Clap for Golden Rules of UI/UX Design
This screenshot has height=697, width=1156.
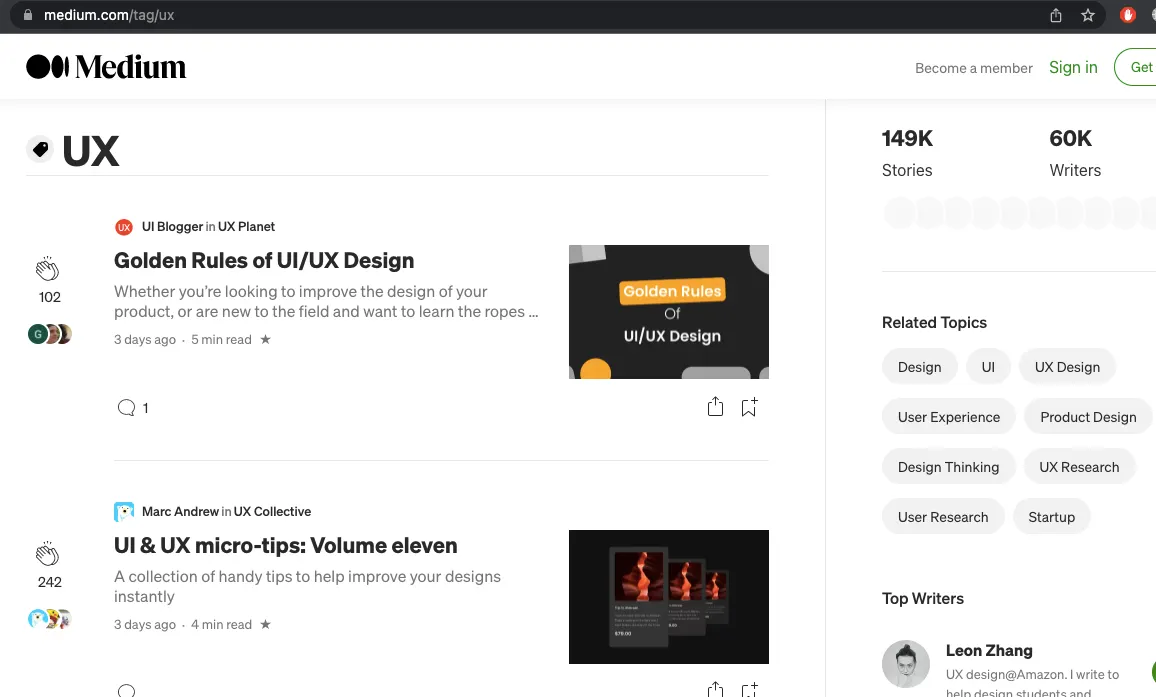click(x=48, y=269)
